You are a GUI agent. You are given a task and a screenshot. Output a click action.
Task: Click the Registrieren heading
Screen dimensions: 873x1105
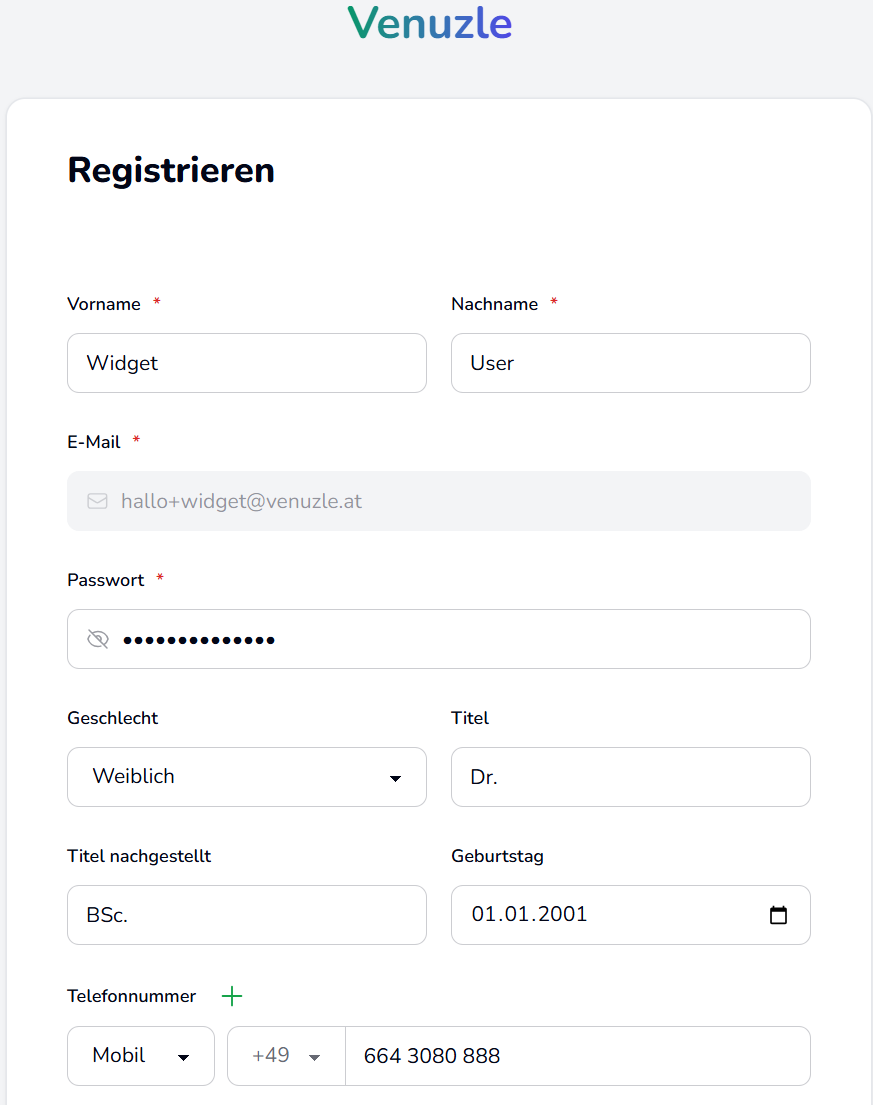click(x=171, y=170)
